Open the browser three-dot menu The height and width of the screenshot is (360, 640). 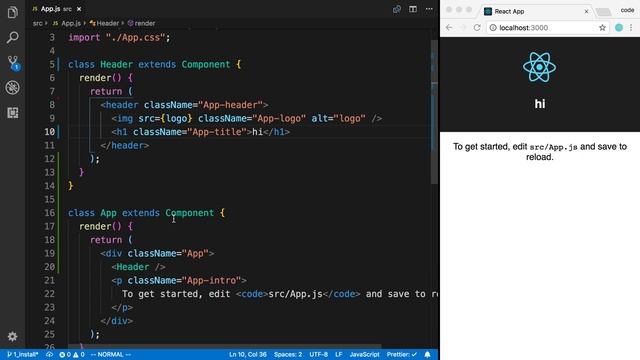[631, 27]
